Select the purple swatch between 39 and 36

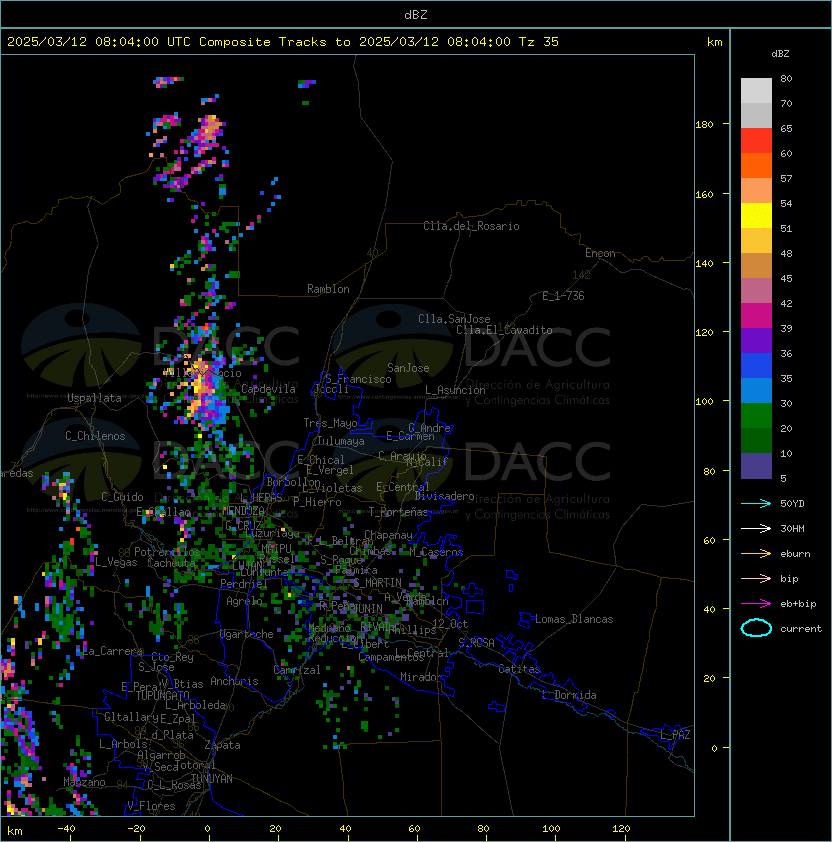(756, 340)
